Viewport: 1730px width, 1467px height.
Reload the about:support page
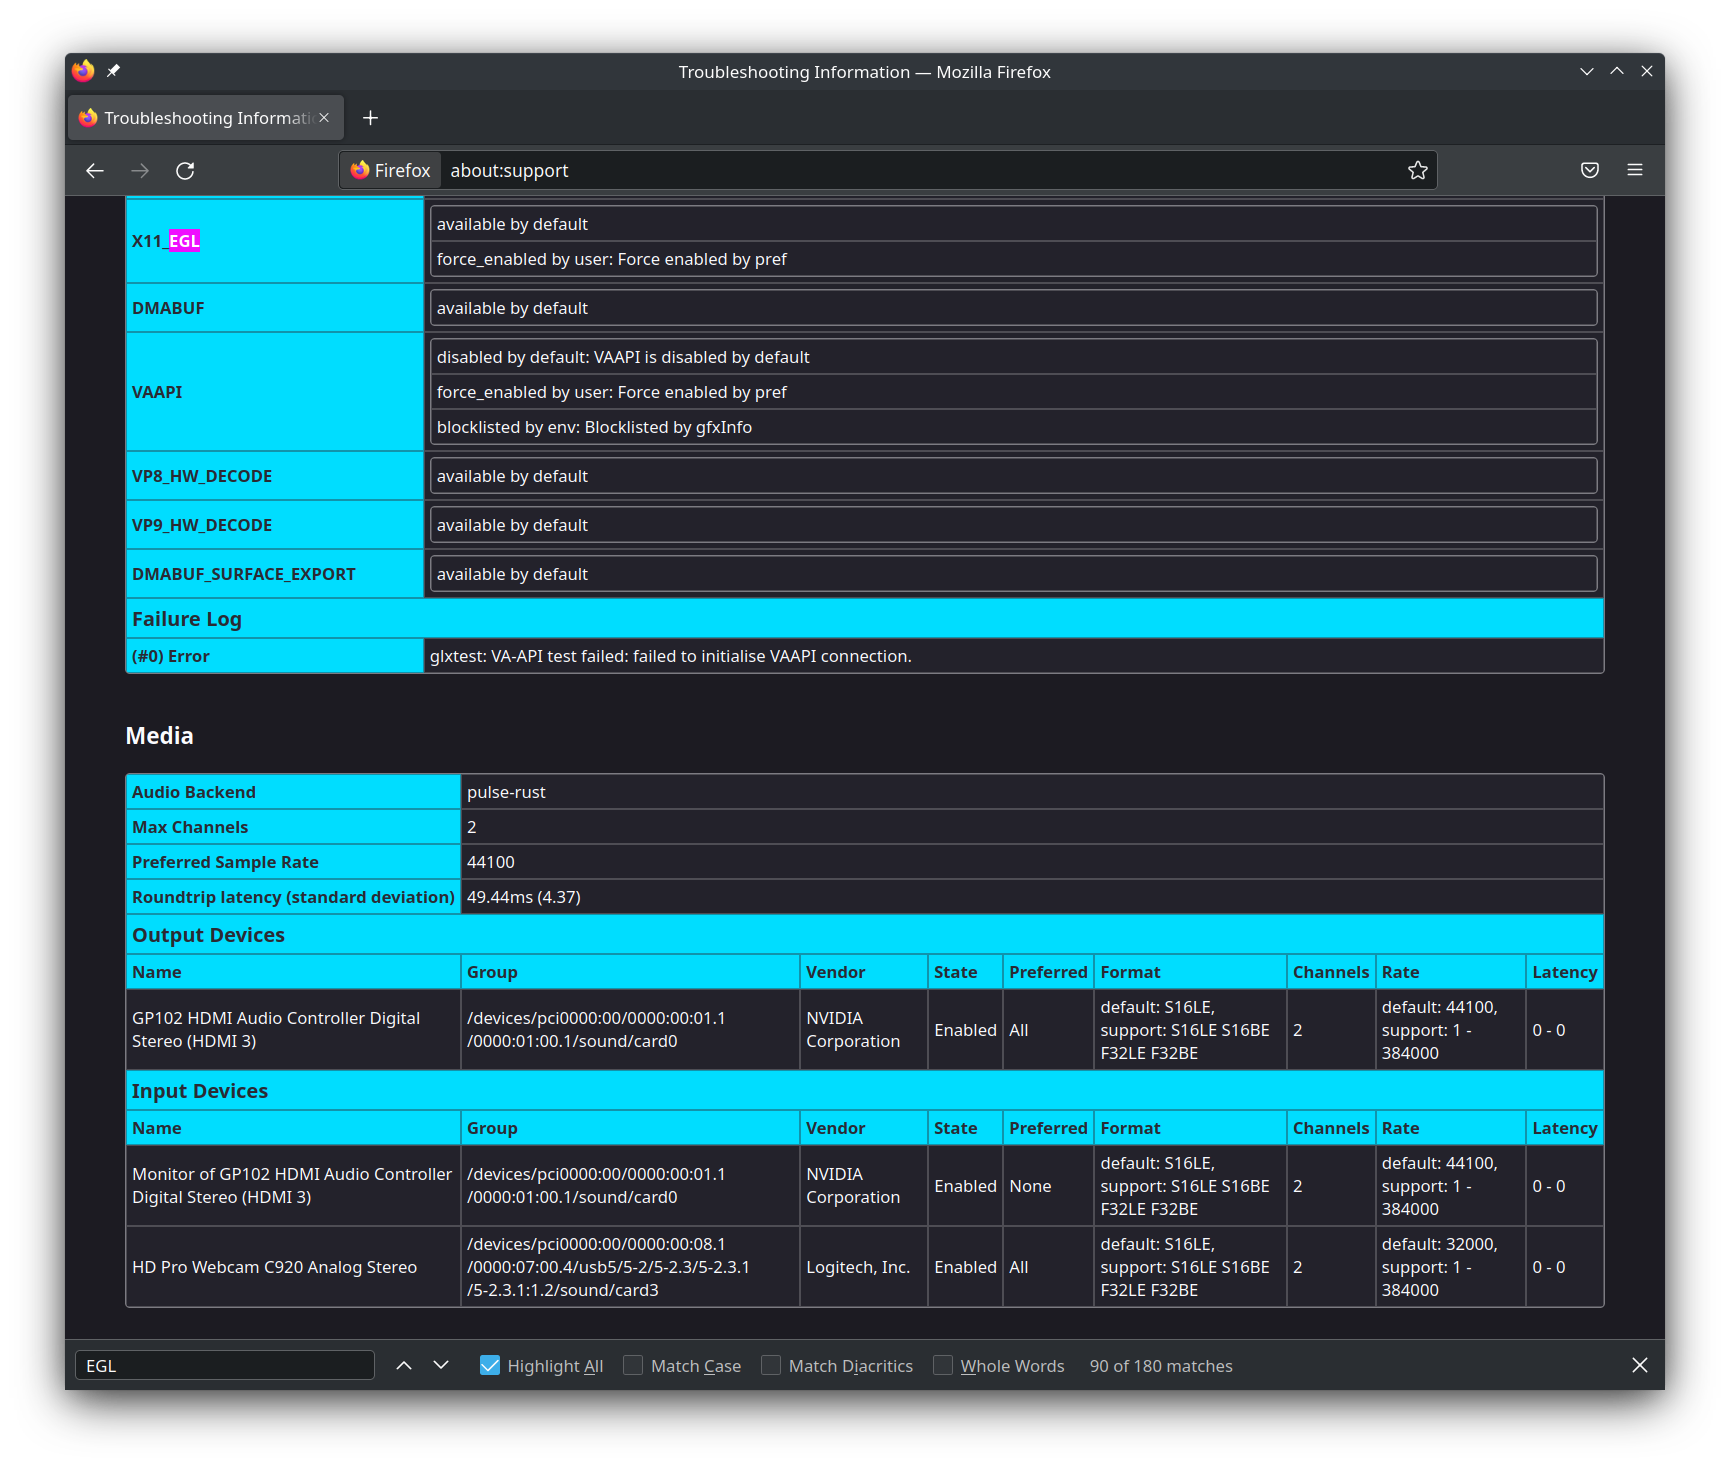(185, 171)
